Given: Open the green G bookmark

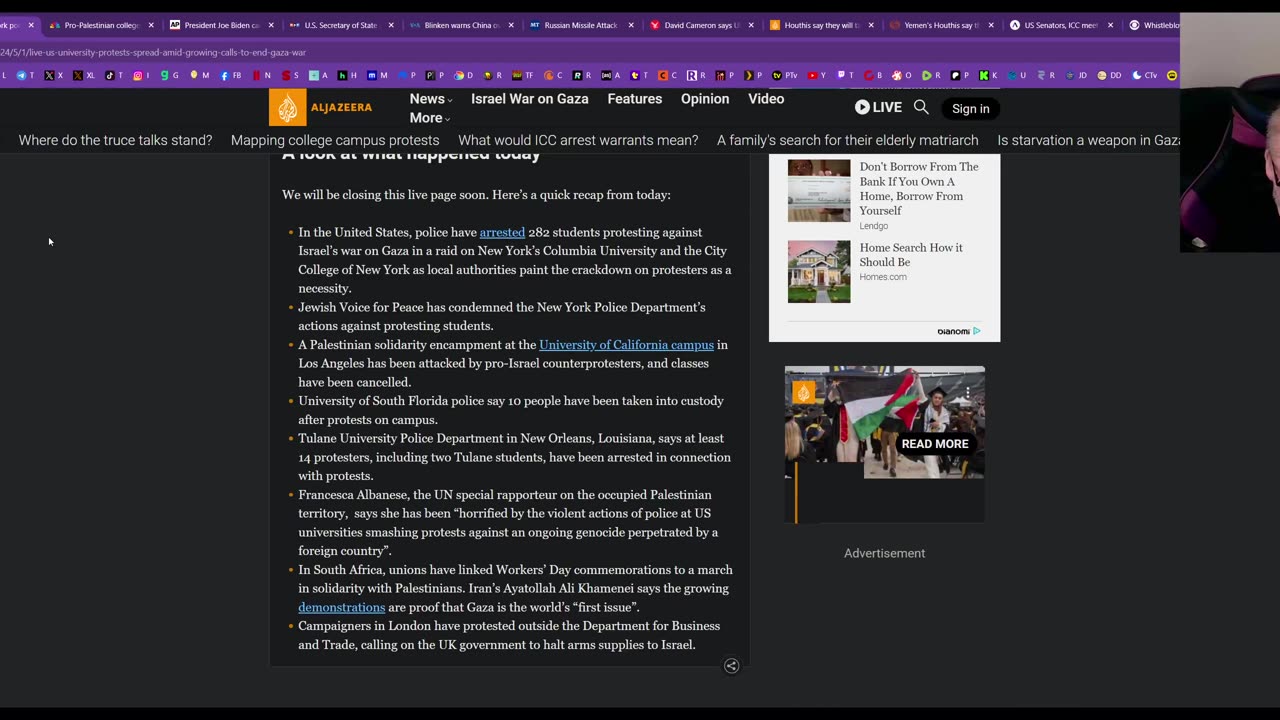Looking at the screenshot, I should coord(171,75).
